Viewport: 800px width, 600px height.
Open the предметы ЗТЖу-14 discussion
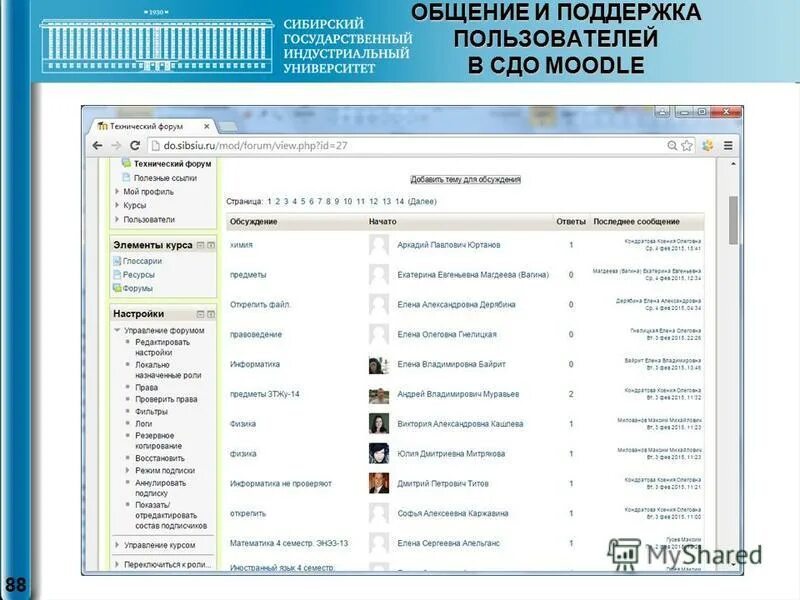coord(264,394)
